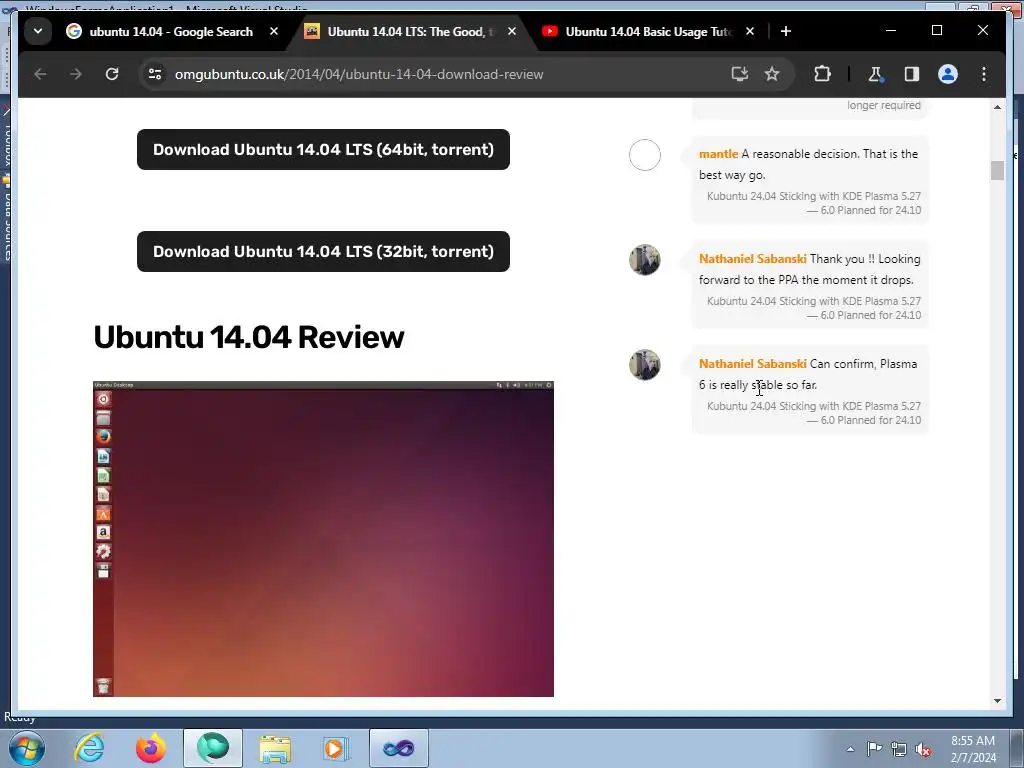Click the Ubuntu 14.04 Review heading
Image resolution: width=1024 pixels, height=768 pixels.
click(249, 337)
